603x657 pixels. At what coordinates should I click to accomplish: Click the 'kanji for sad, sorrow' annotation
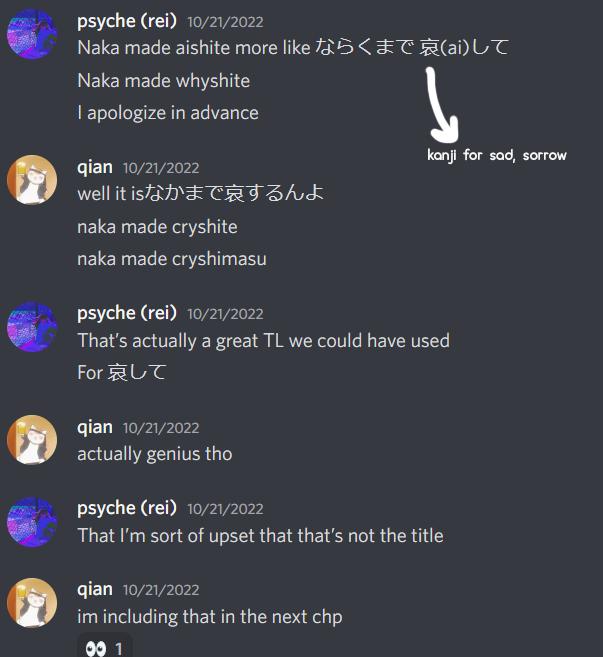497,155
